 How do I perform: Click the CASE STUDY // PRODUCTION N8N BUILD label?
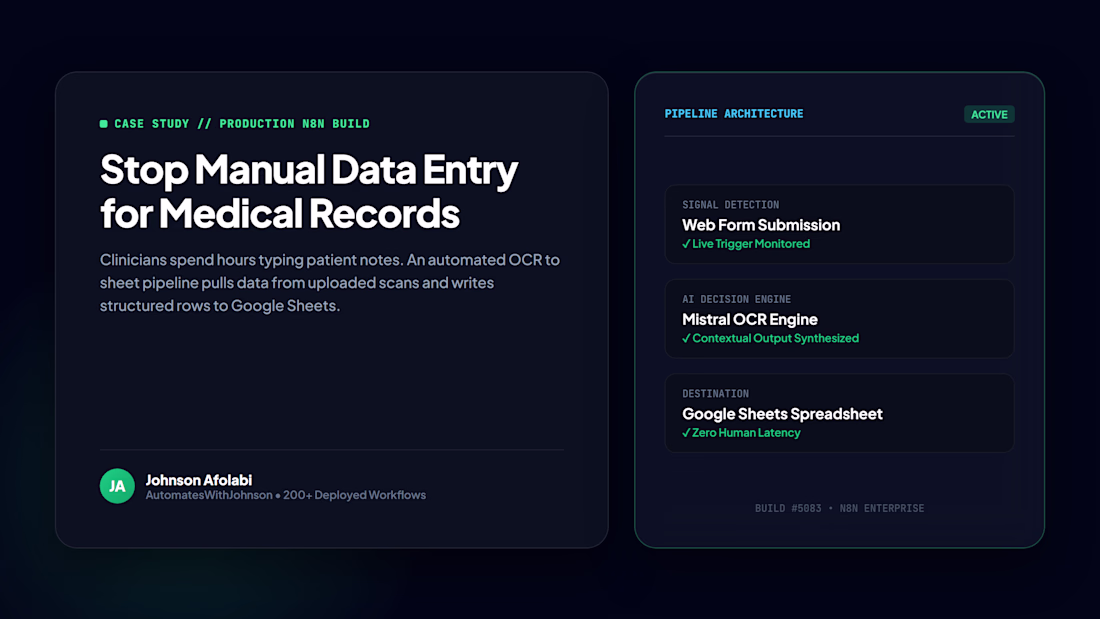tap(242, 124)
